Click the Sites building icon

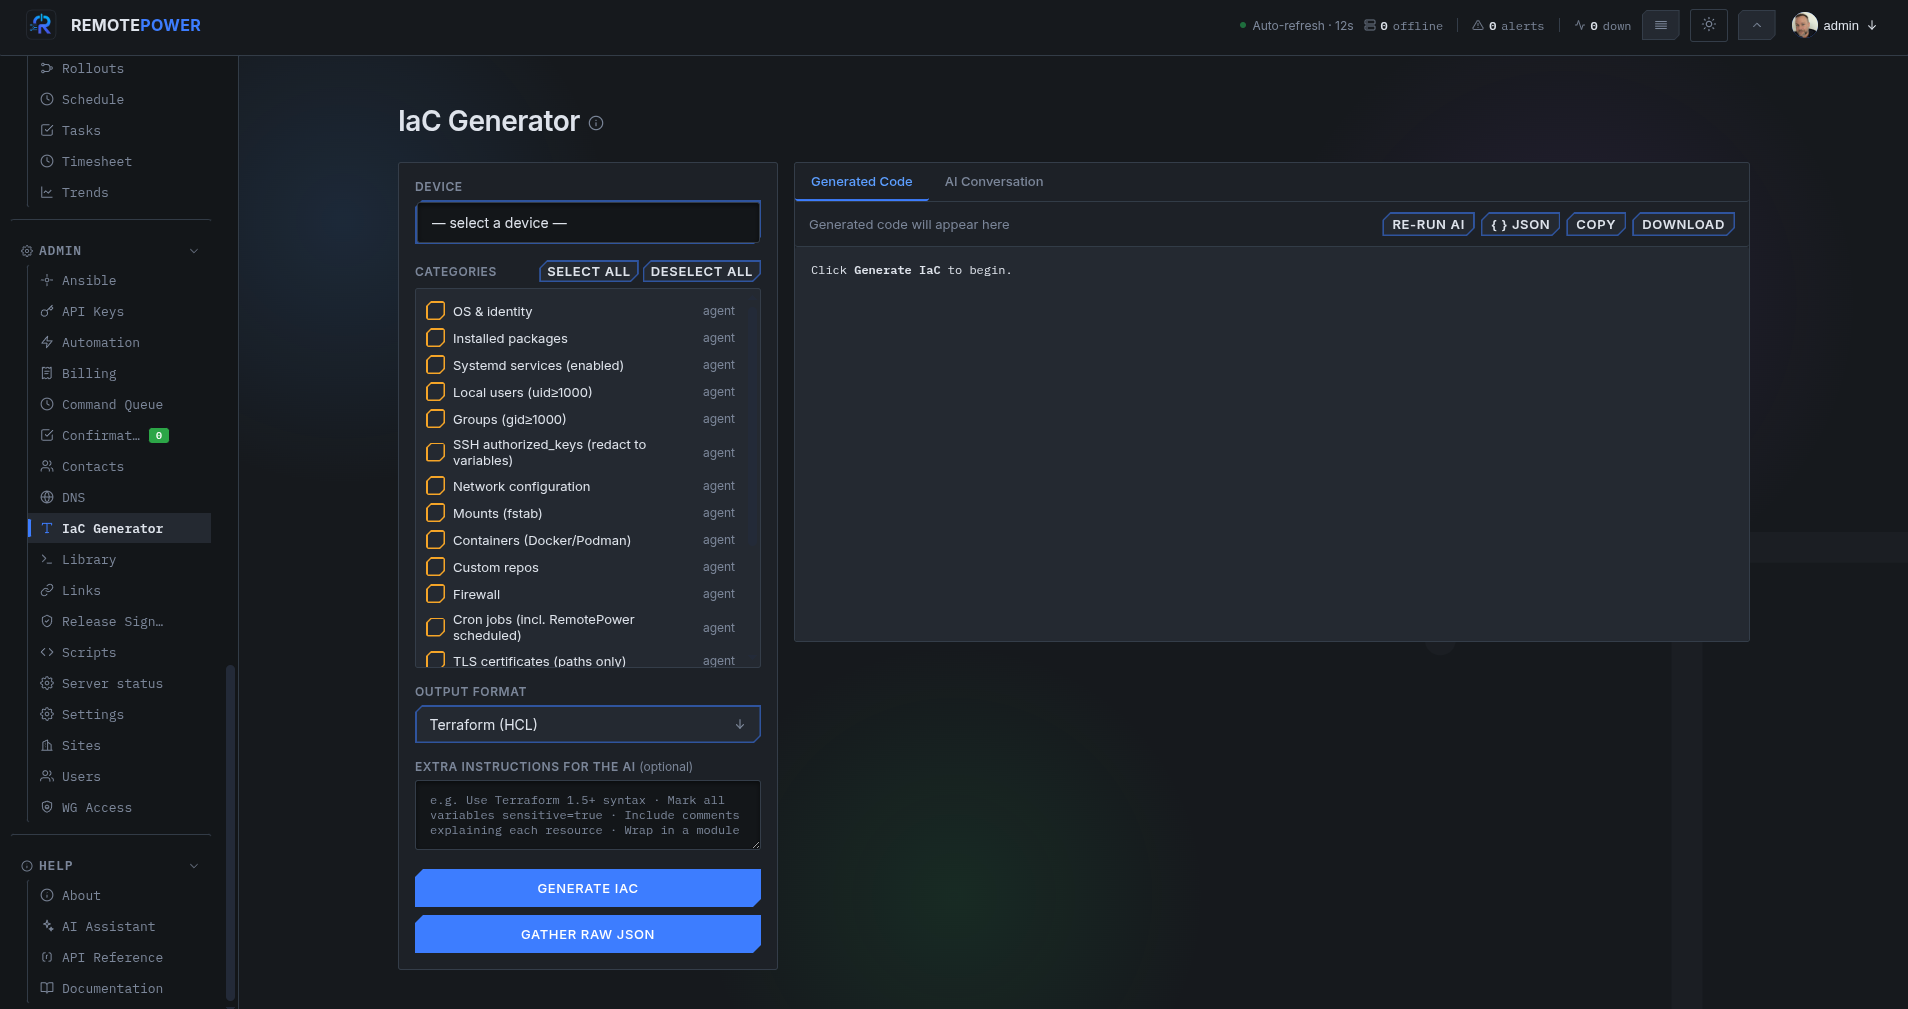coord(47,745)
